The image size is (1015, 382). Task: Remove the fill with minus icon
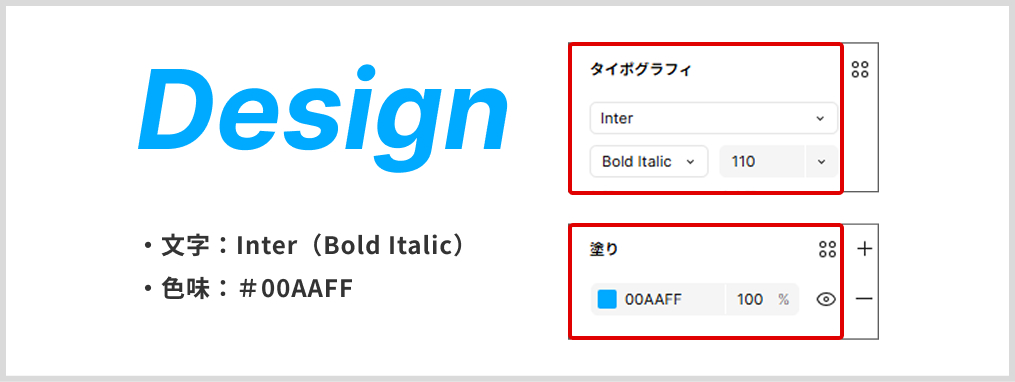(864, 298)
